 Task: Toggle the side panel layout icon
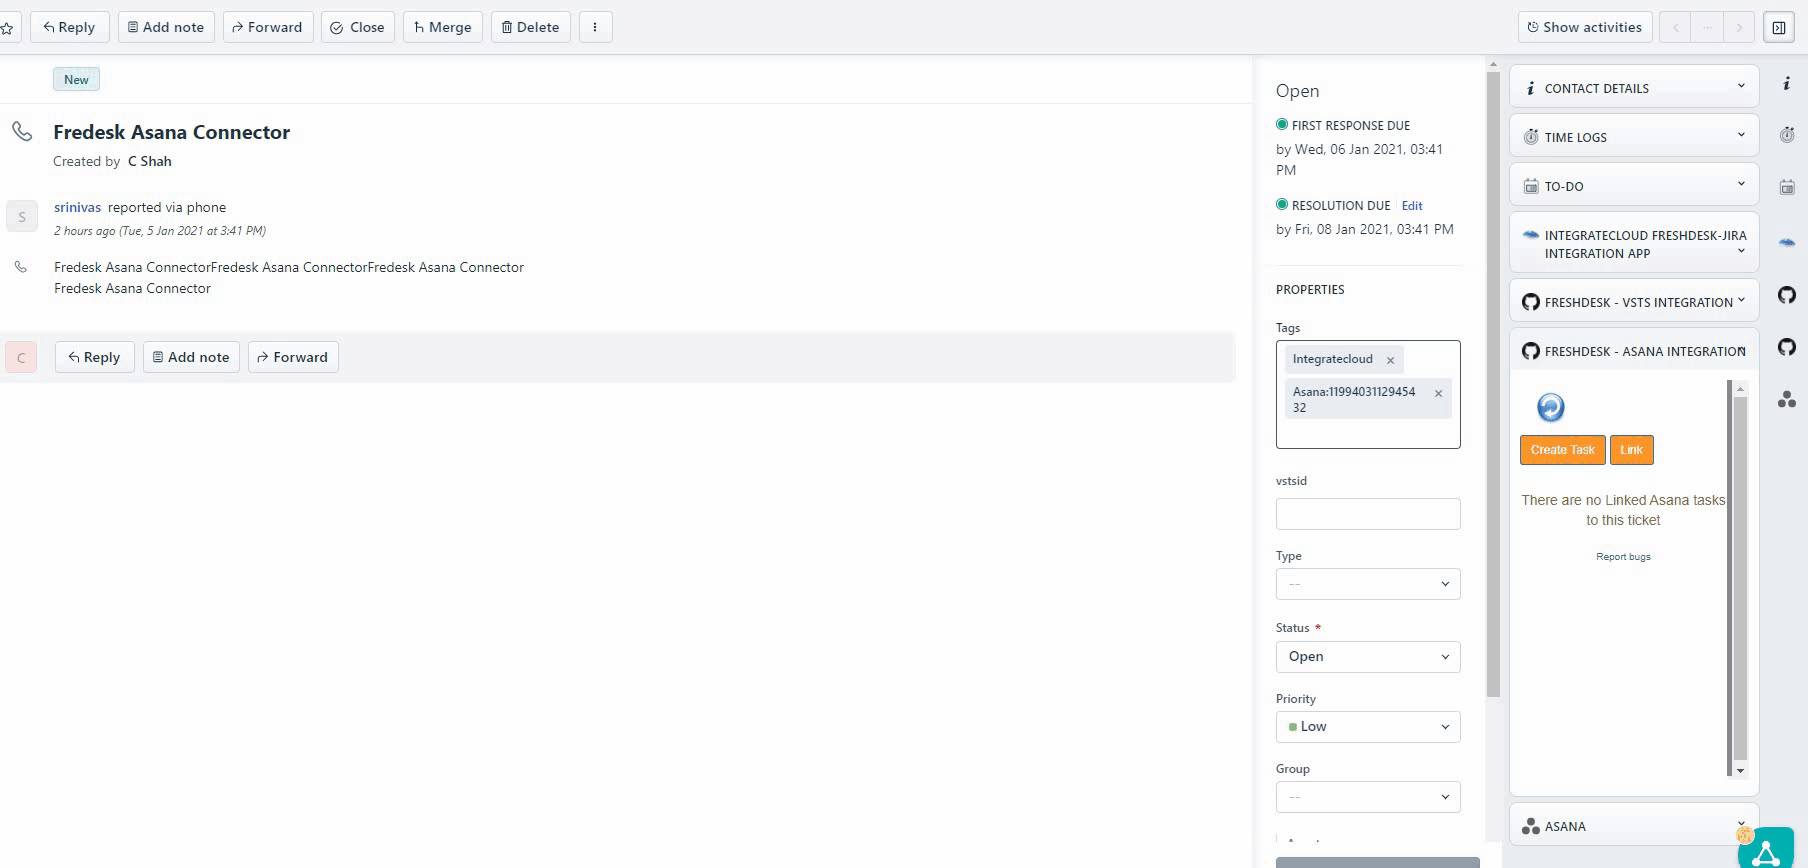point(1779,27)
